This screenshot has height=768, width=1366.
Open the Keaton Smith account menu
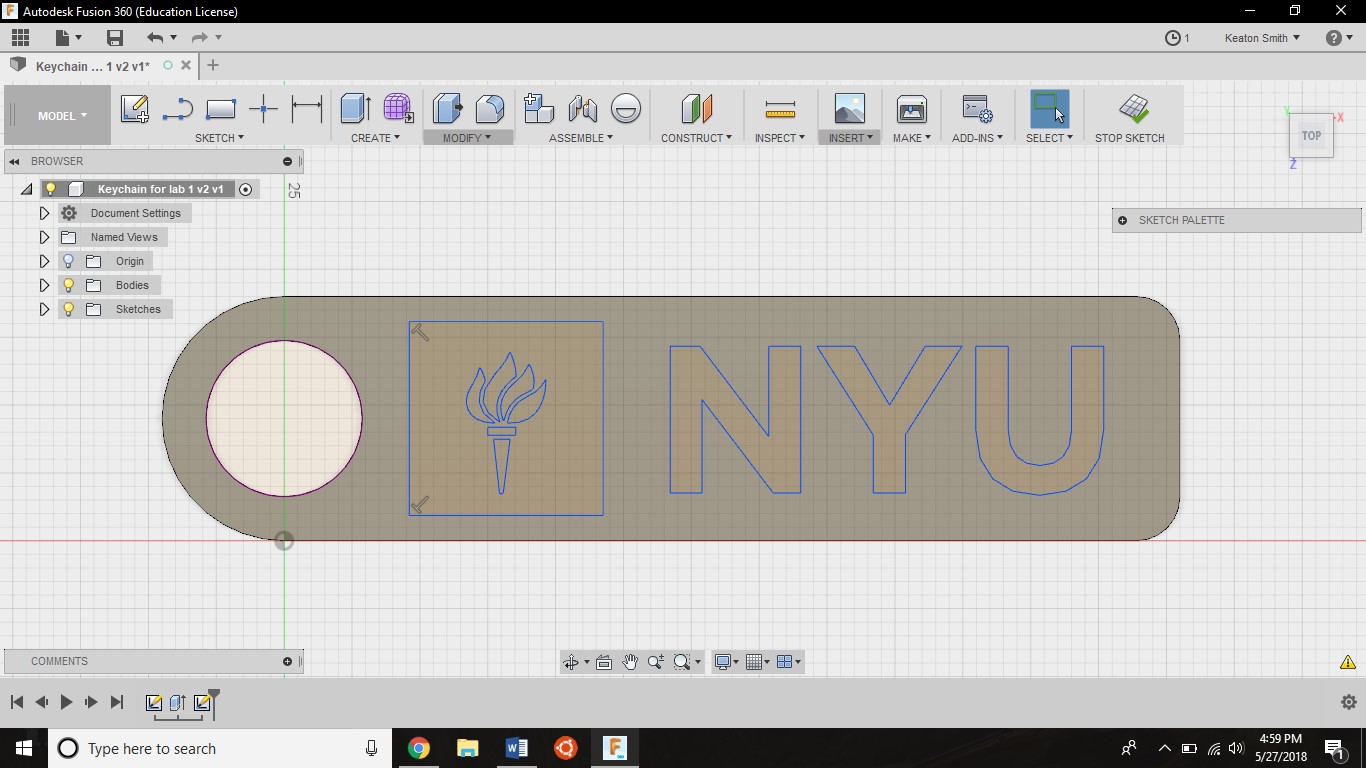tap(1262, 38)
